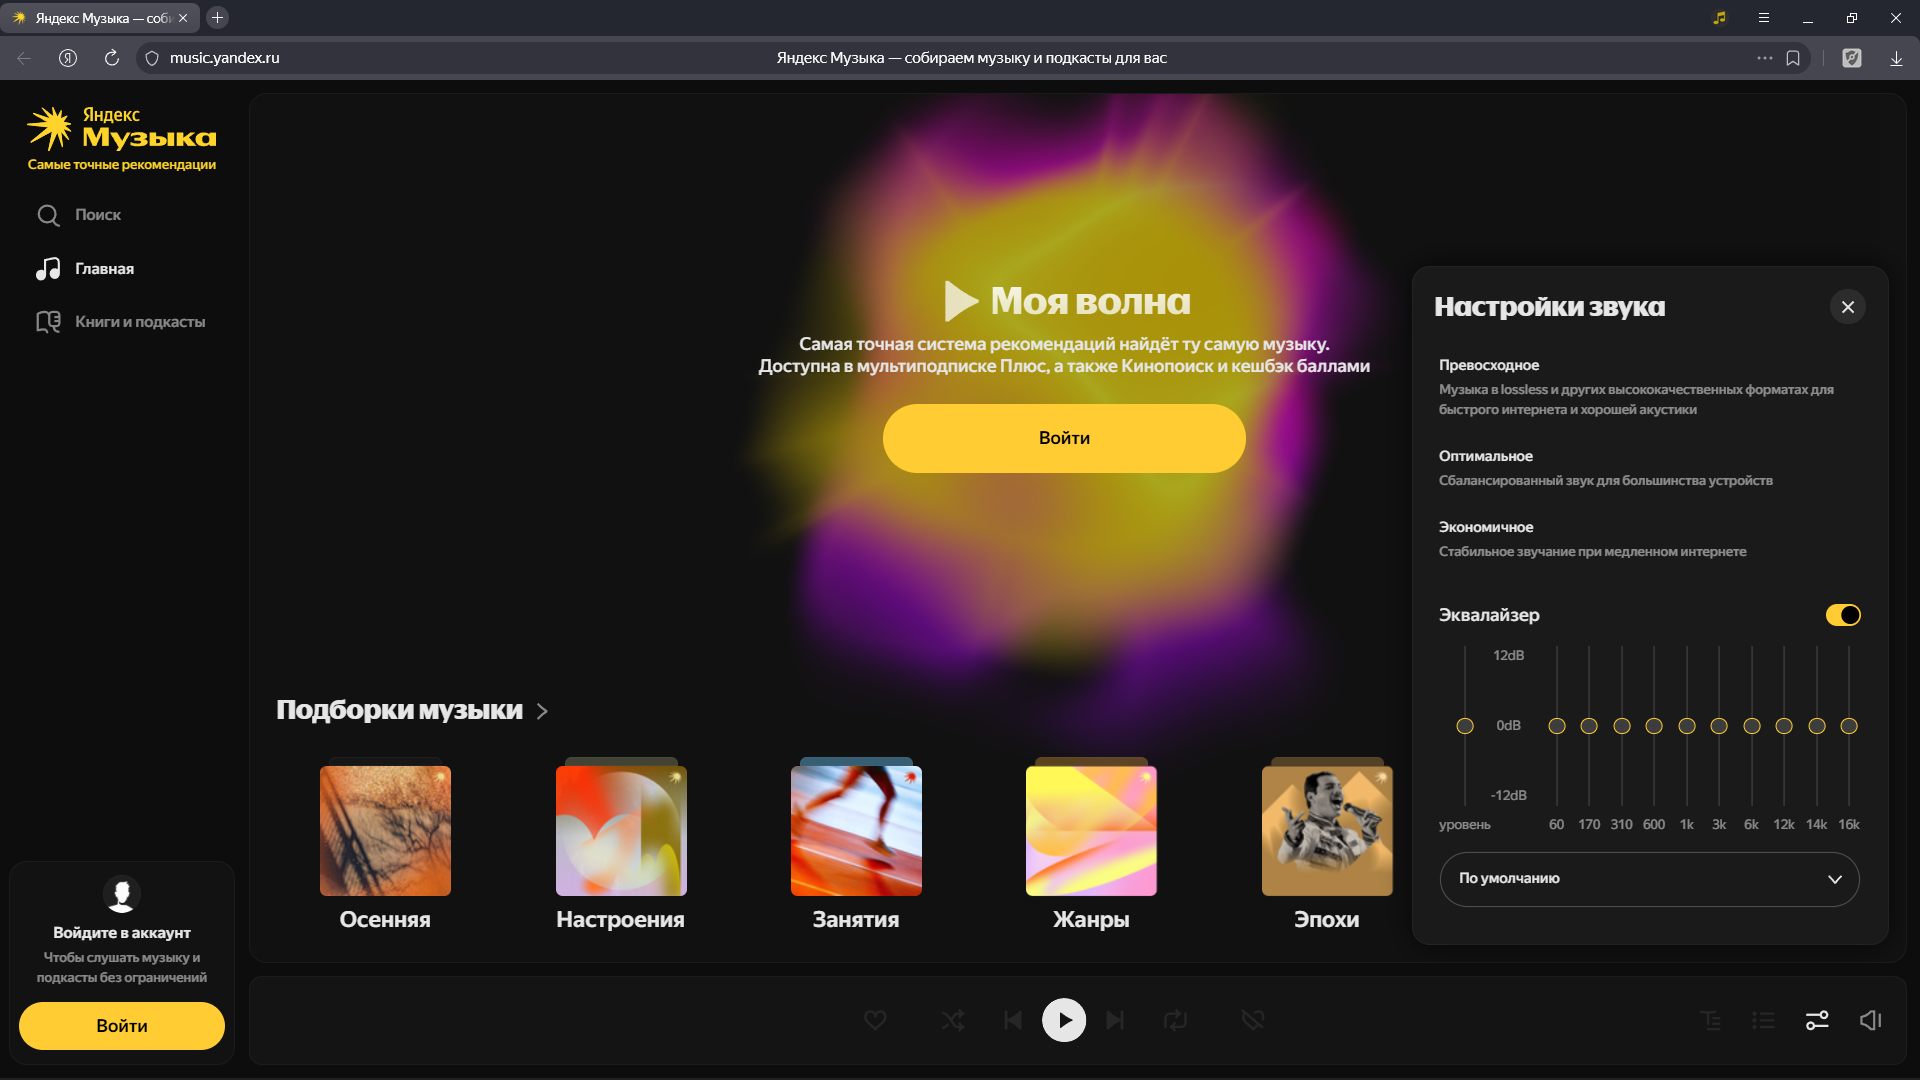Open the Search section in sidebar

point(79,215)
